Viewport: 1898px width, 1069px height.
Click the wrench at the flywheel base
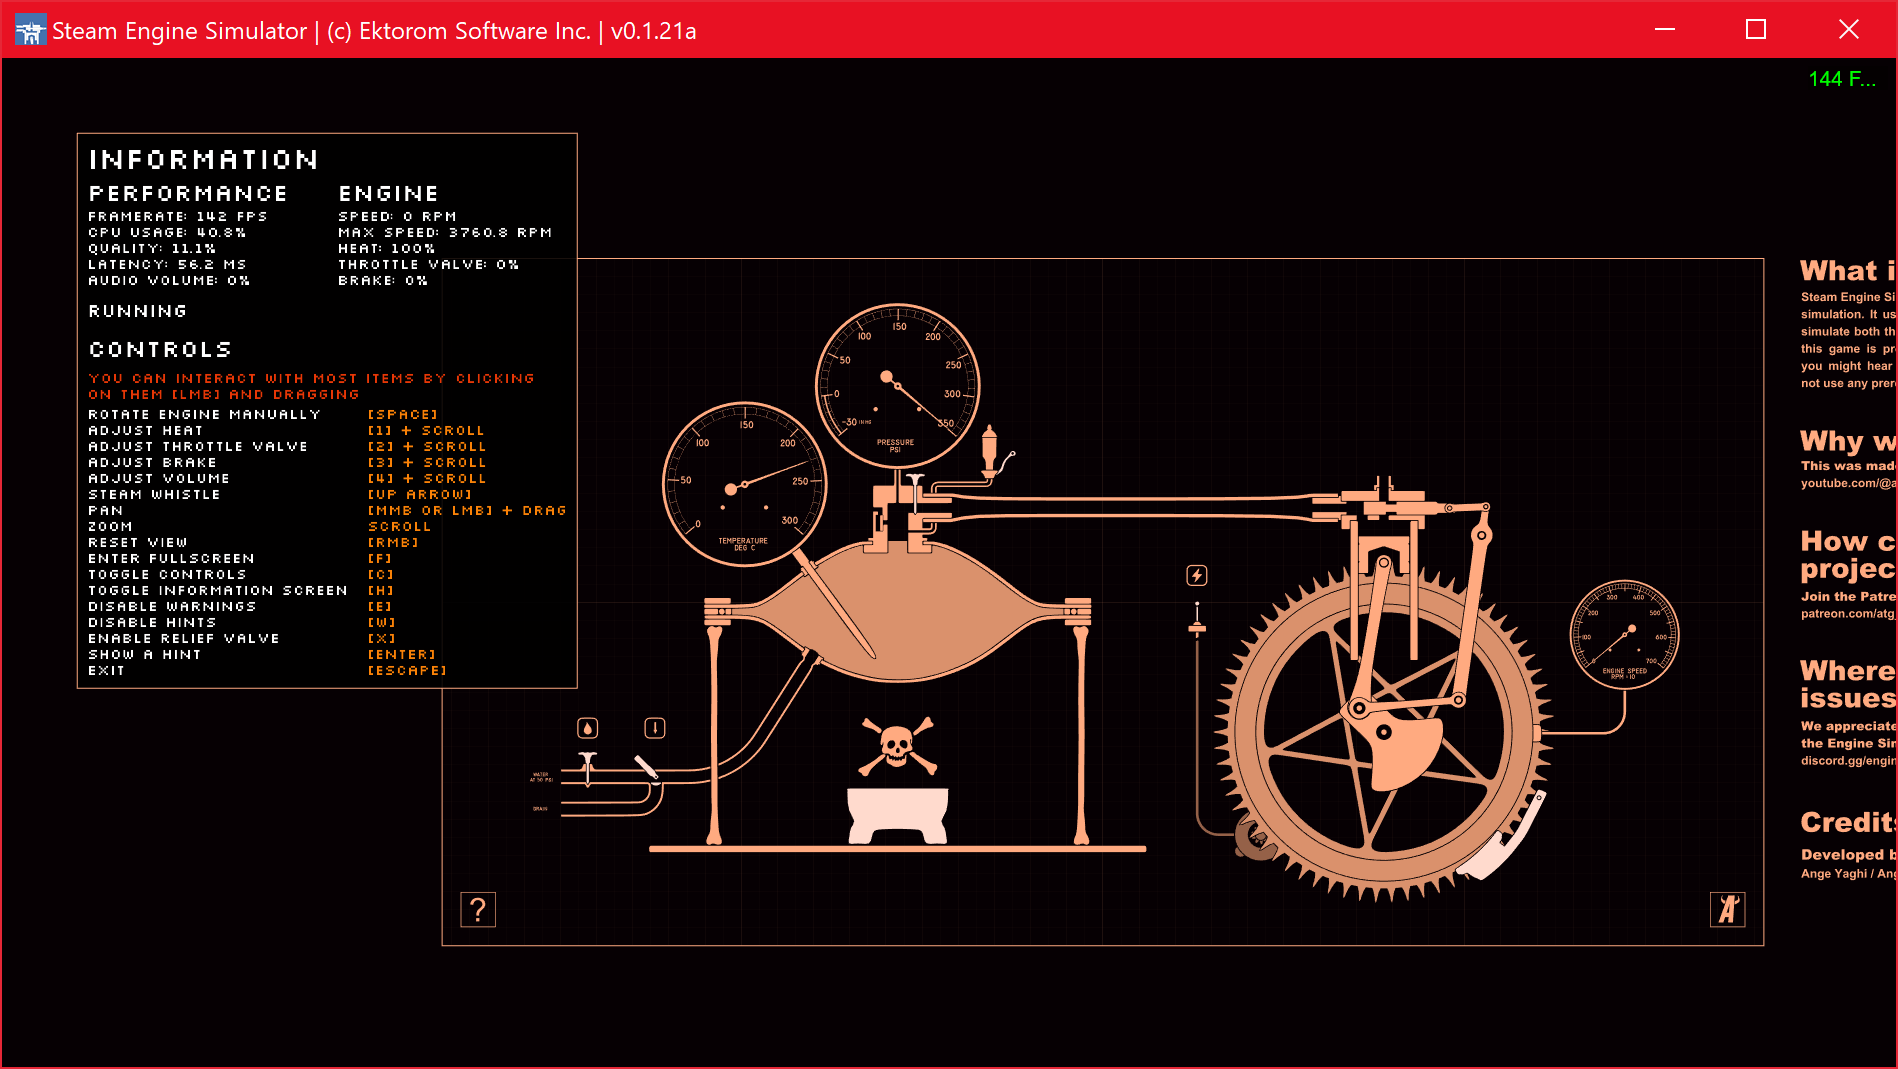(x=1254, y=839)
